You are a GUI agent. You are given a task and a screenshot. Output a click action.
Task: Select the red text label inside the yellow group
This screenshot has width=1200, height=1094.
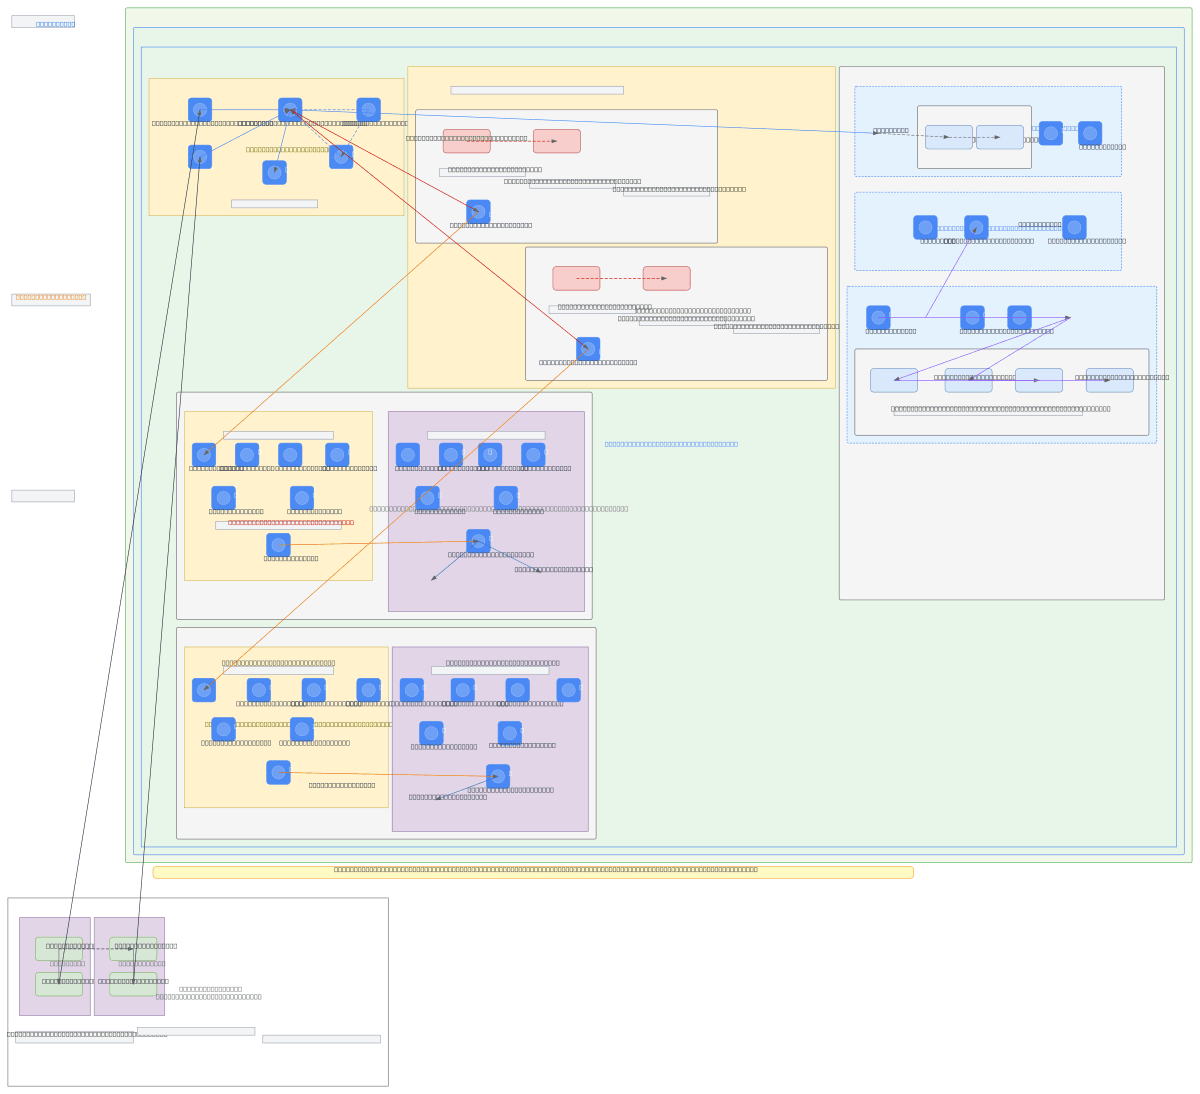coord(290,522)
